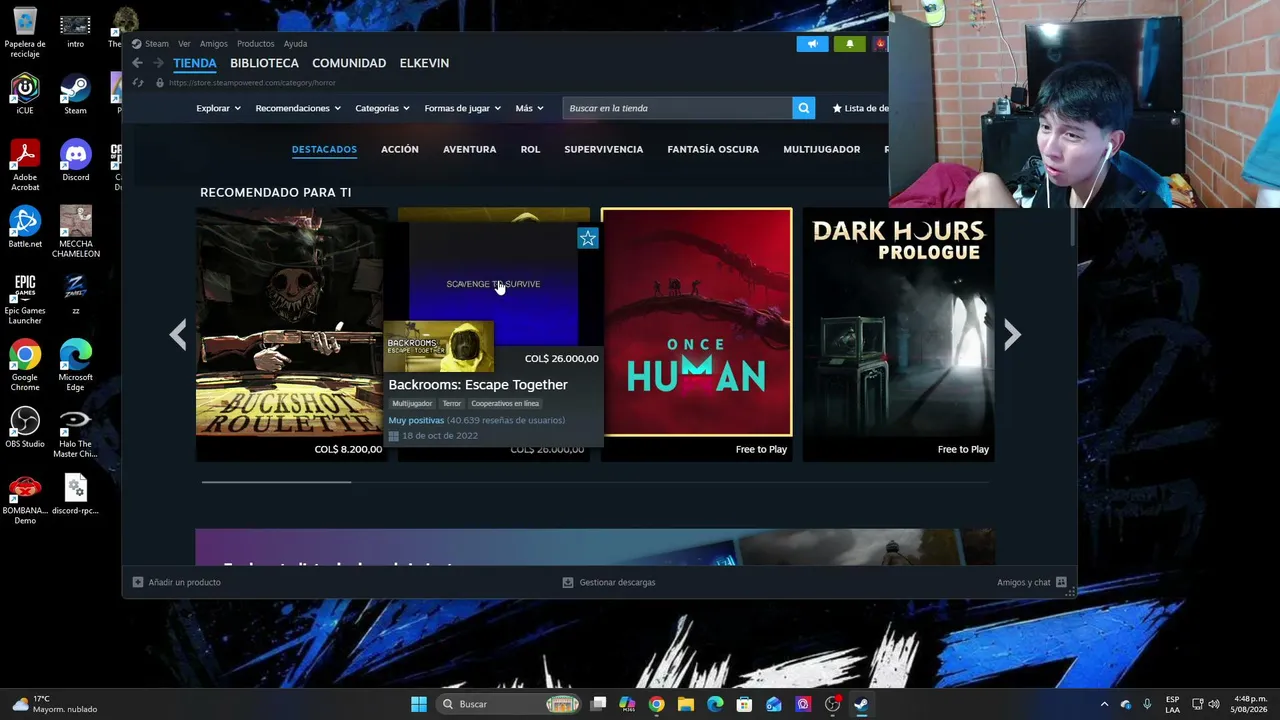
Task: Show hidden system tray icons
Action: pyautogui.click(x=1104, y=704)
